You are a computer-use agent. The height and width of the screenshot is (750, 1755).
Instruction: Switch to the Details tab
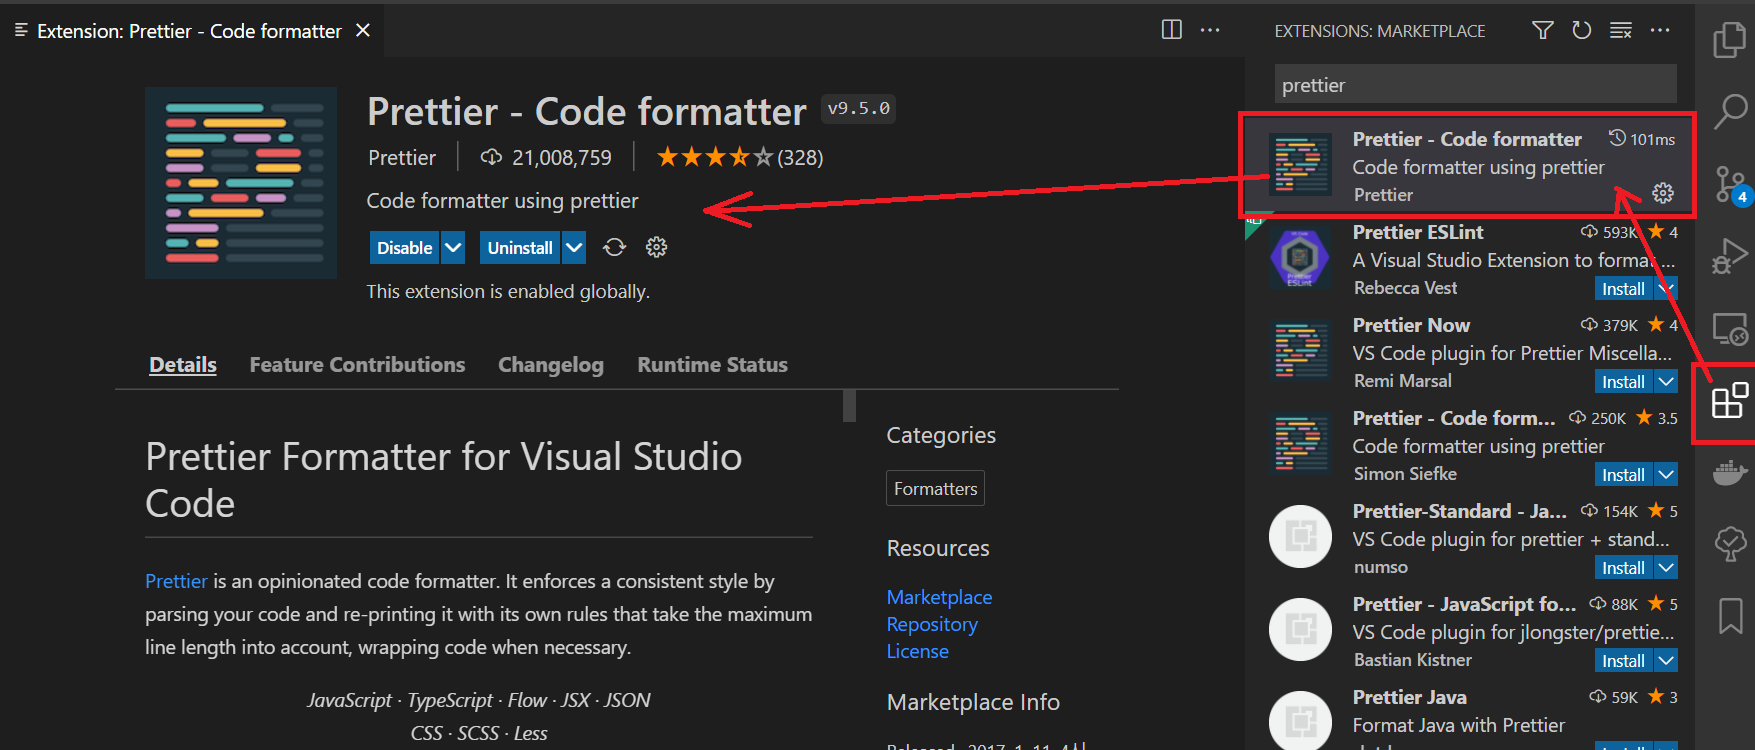coord(183,365)
